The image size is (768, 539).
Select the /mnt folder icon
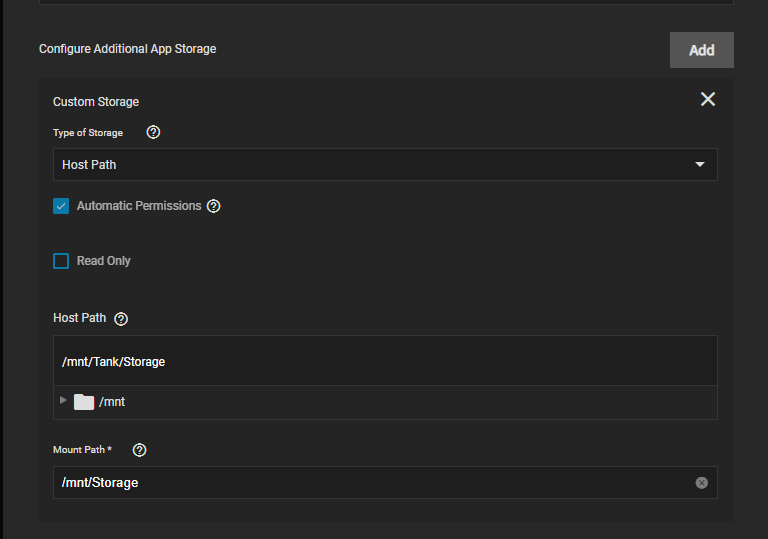(84, 402)
